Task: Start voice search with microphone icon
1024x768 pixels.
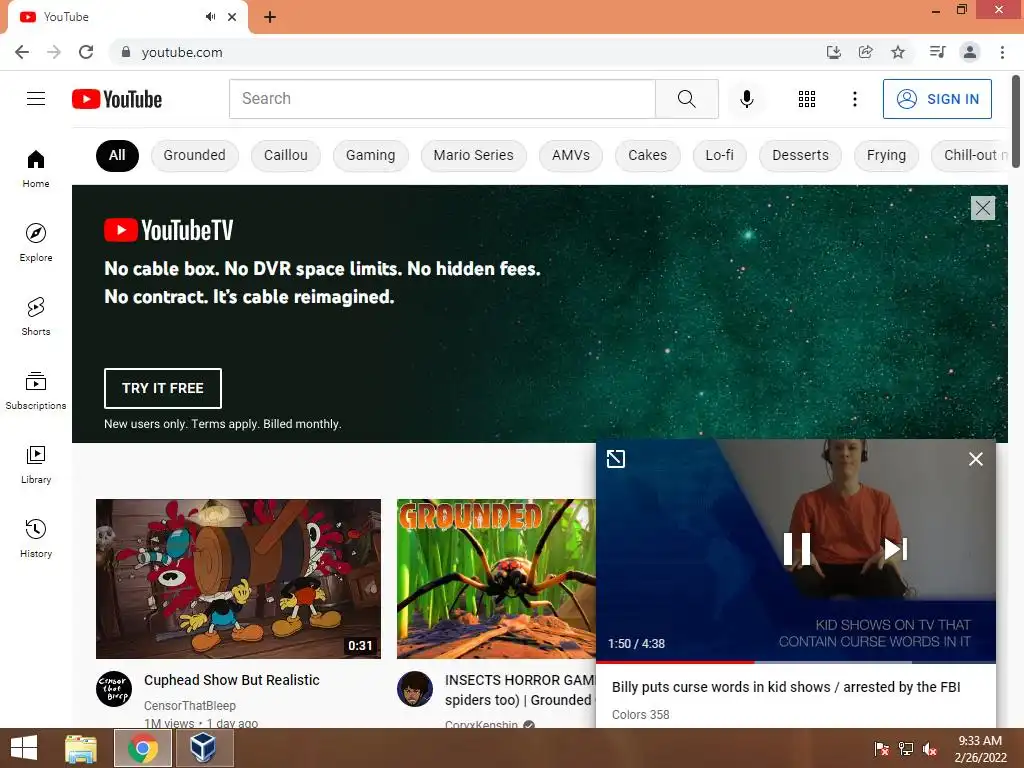Action: (746, 99)
